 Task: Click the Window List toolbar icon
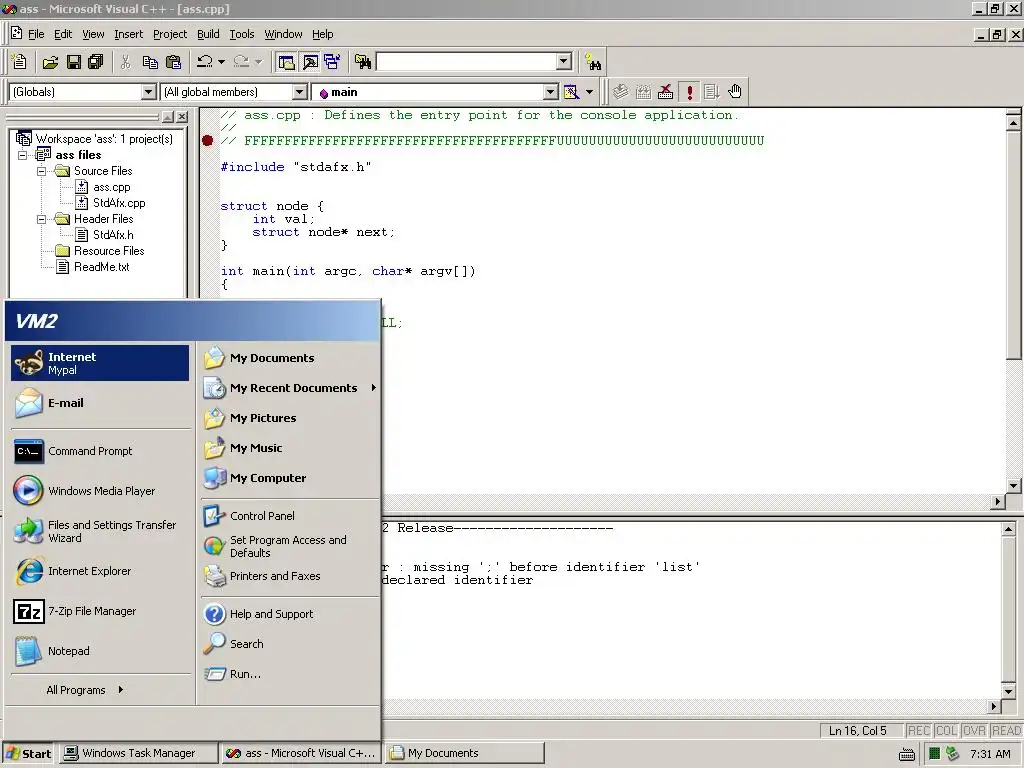tap(332, 62)
